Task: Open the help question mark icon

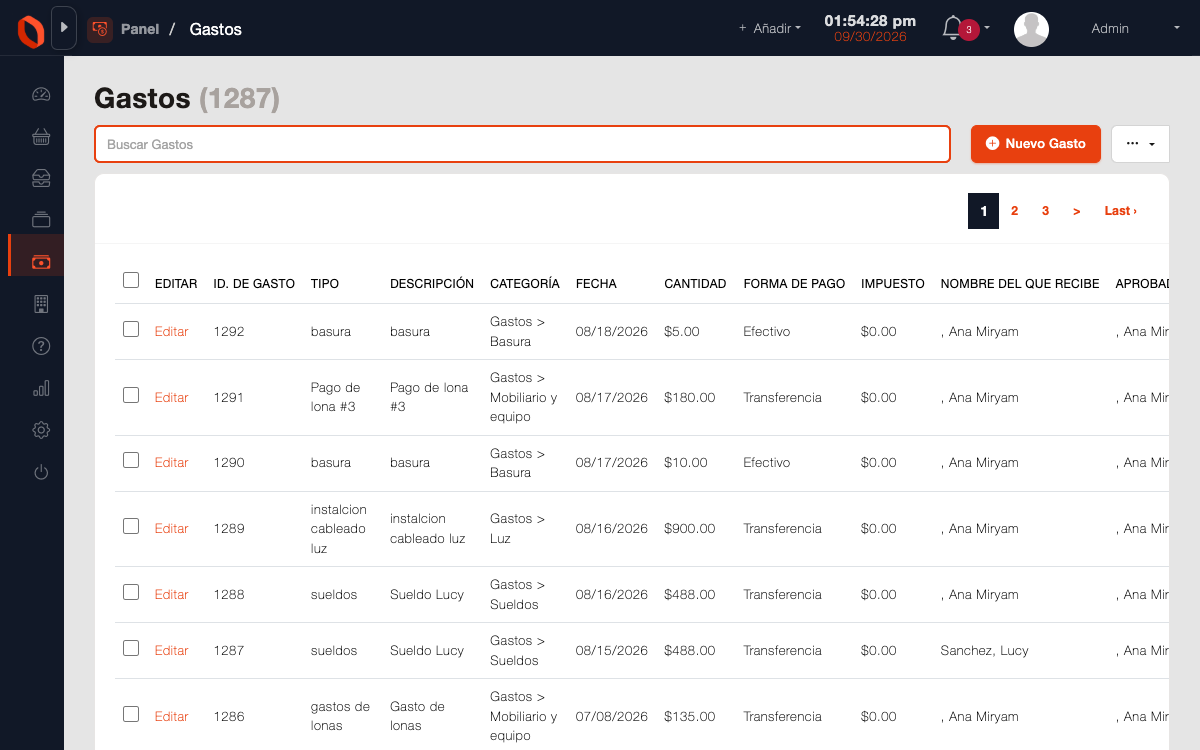Action: (x=41, y=346)
